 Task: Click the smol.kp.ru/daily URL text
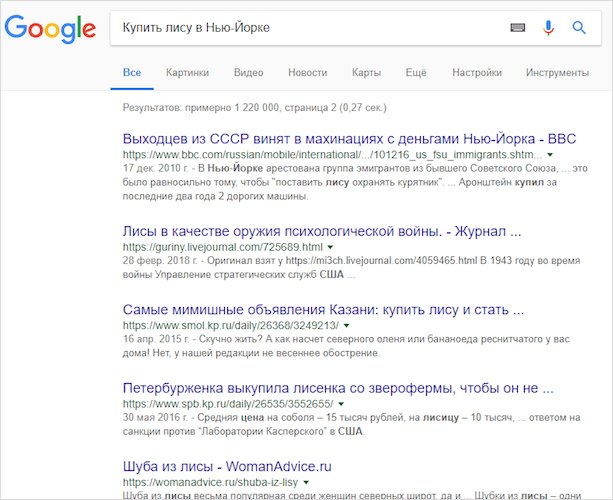[x=231, y=325]
